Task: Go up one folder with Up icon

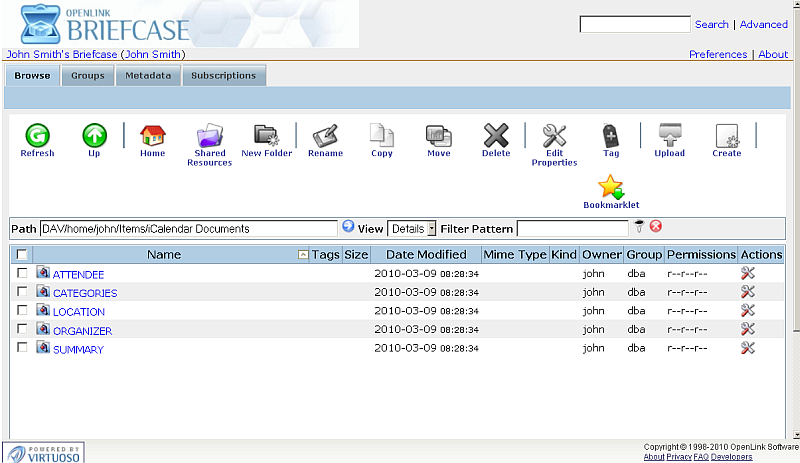Action: click(94, 136)
